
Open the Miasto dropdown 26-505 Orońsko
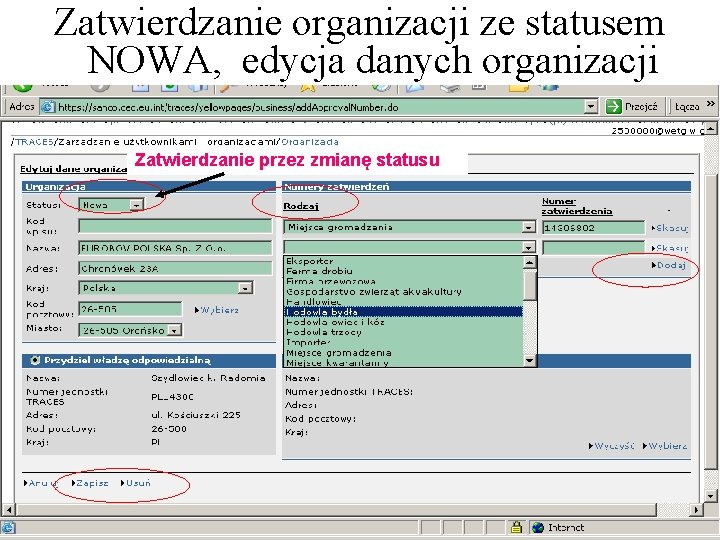click(x=174, y=330)
